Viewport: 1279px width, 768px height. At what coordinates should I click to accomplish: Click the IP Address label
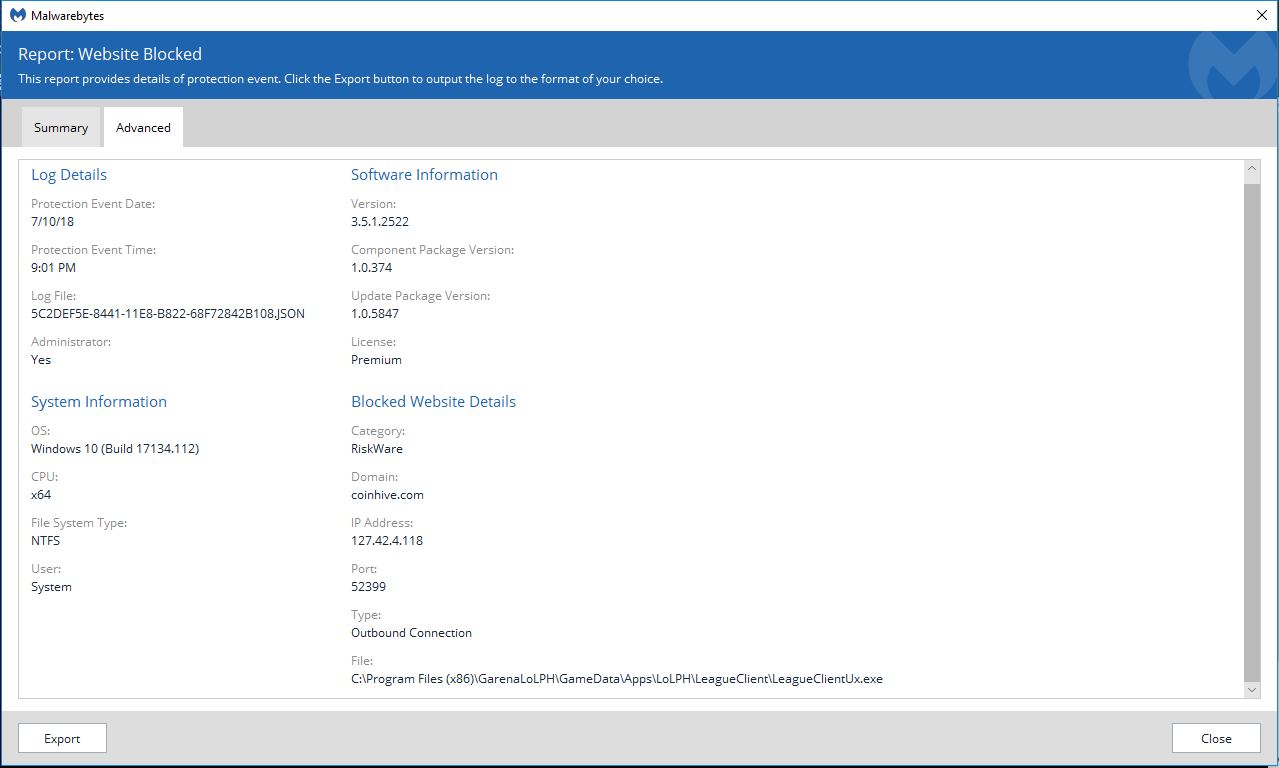(382, 523)
